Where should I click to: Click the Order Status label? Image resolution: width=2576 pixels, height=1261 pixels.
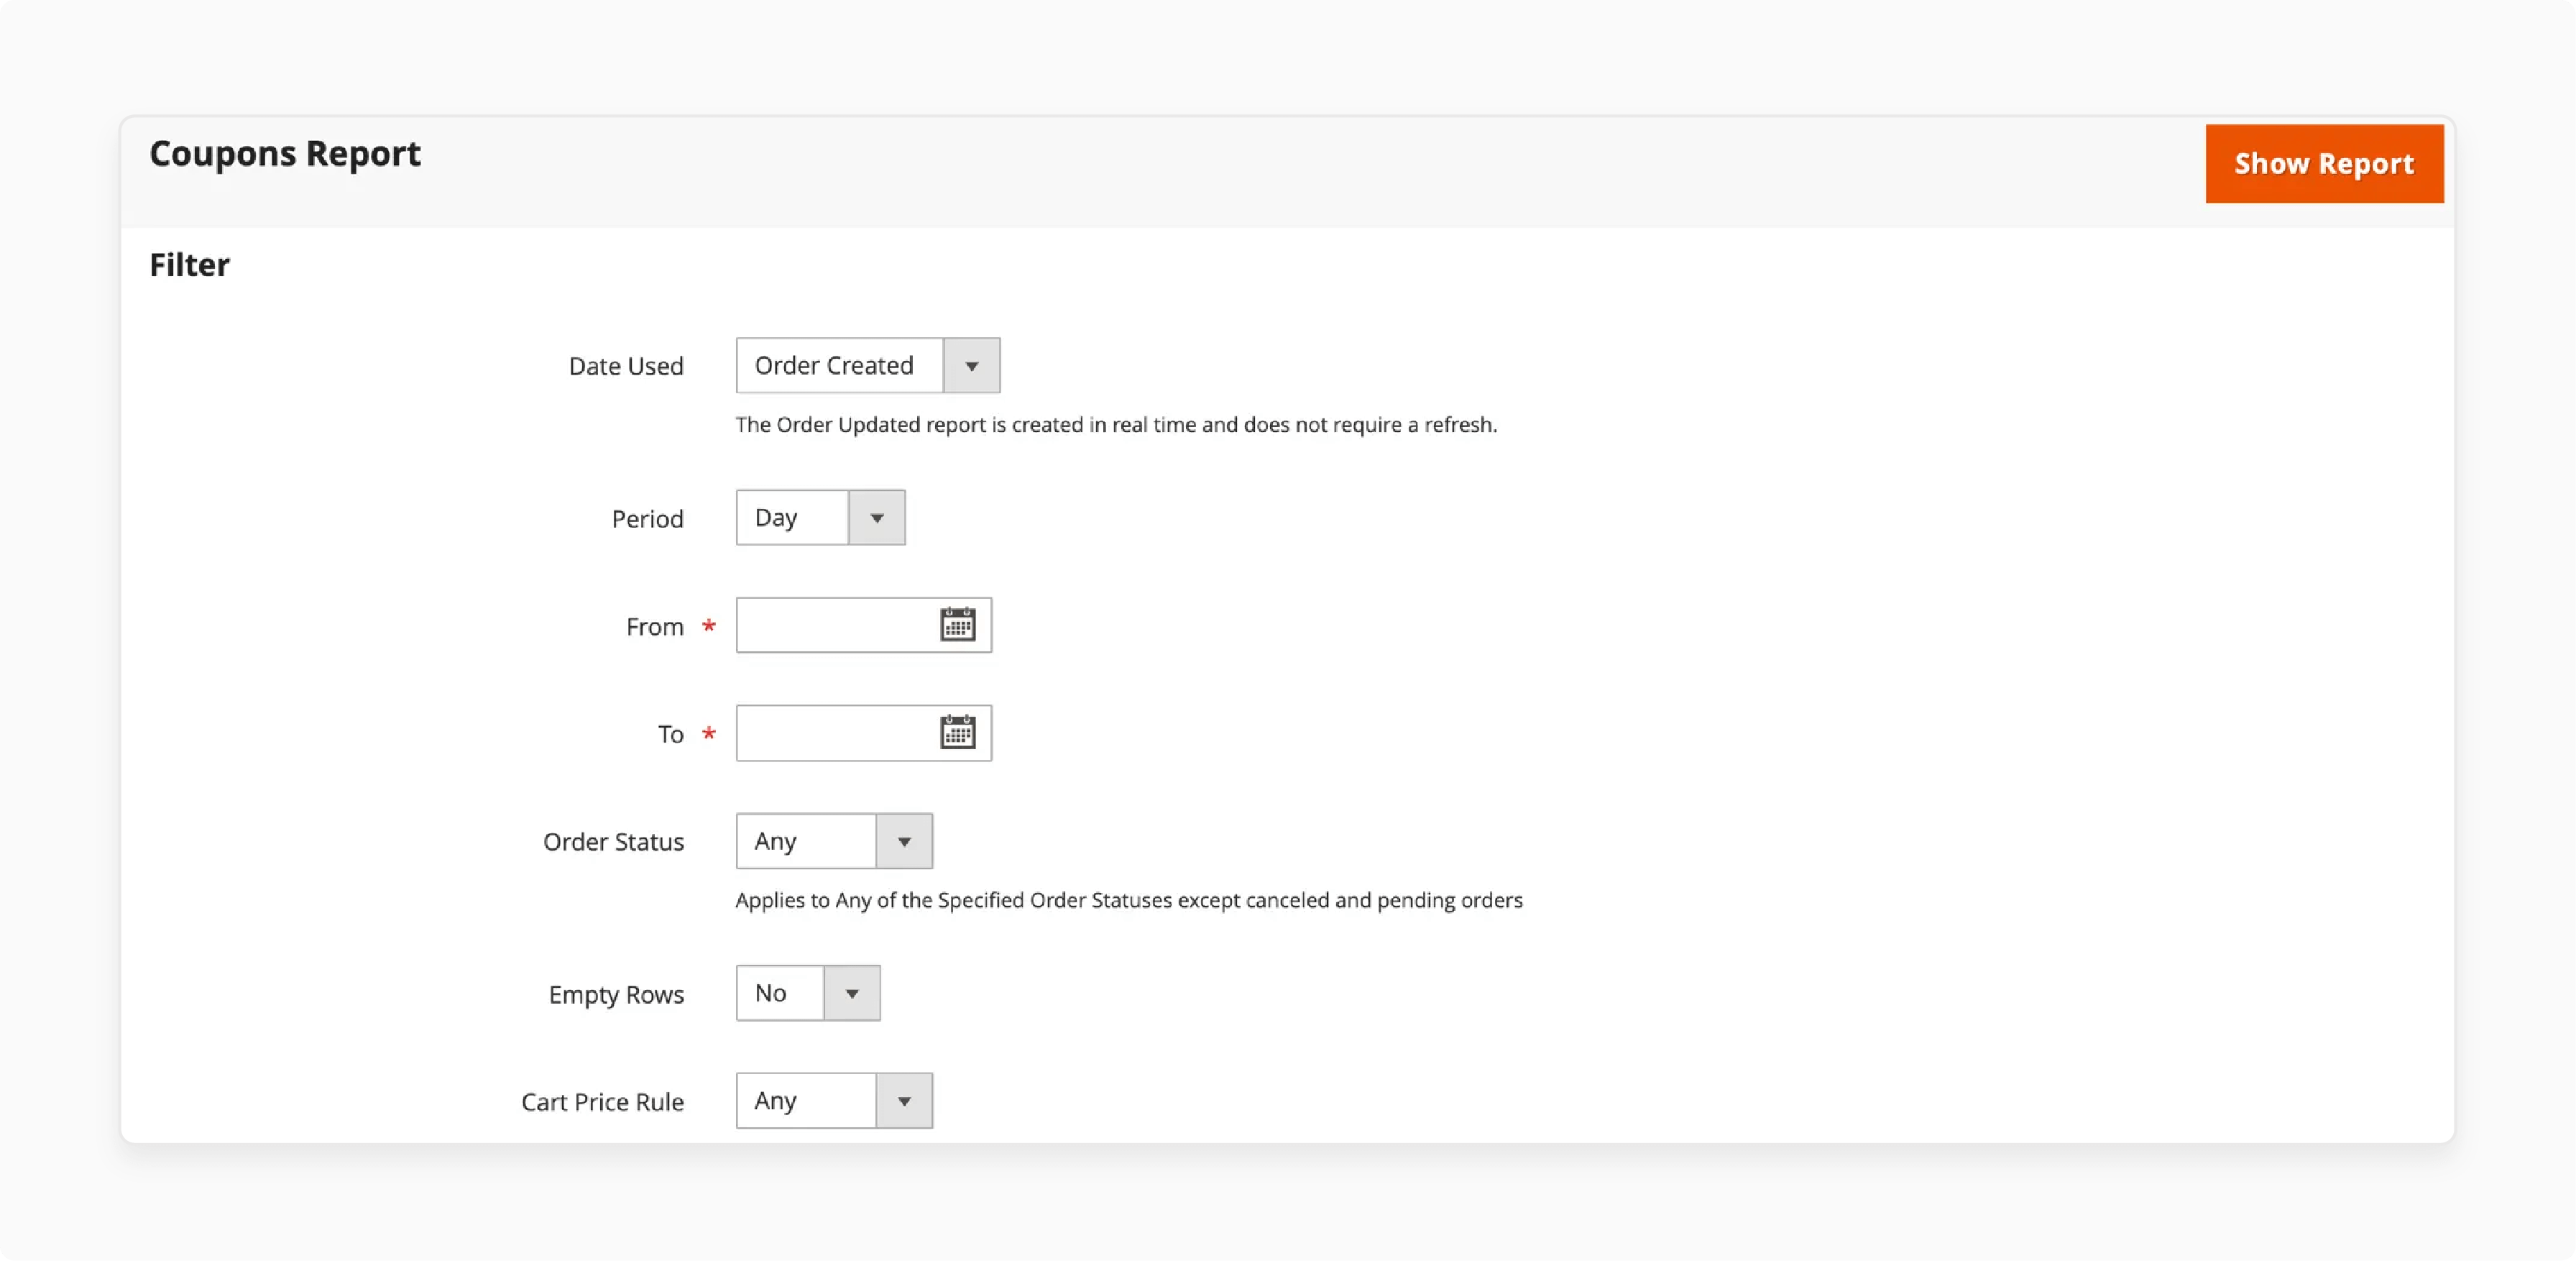(x=613, y=842)
